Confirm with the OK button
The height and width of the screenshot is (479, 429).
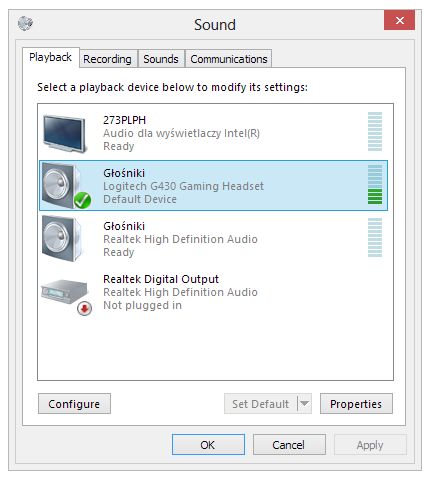[208, 444]
